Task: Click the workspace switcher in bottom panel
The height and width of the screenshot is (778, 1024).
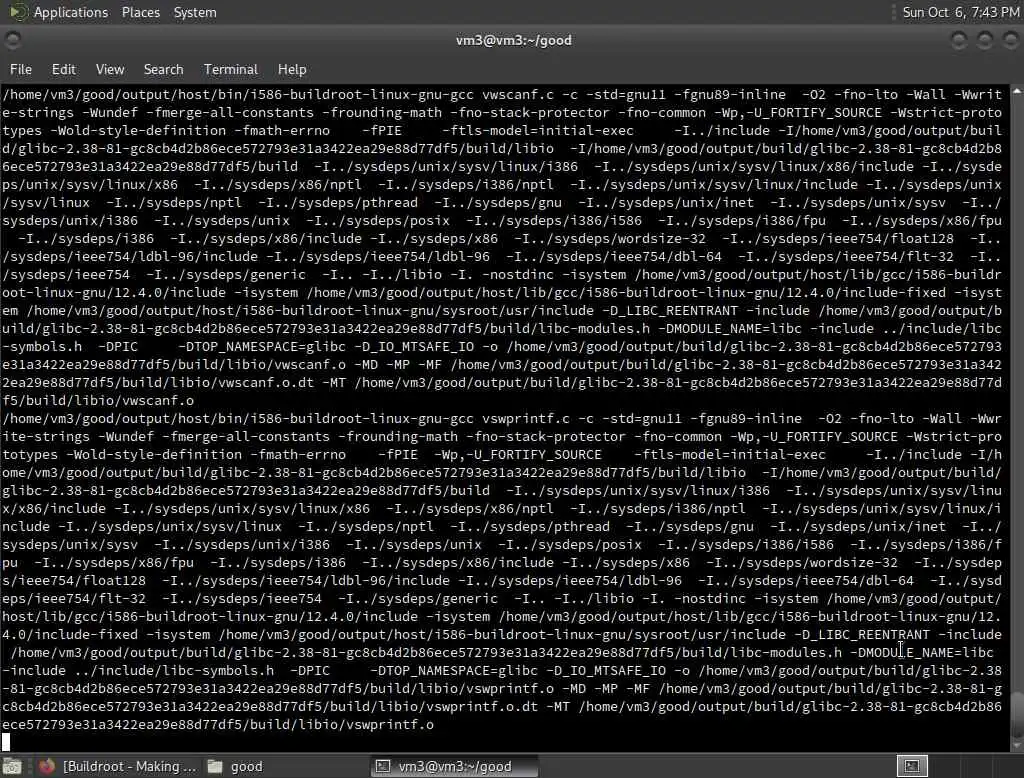Action: [912, 766]
